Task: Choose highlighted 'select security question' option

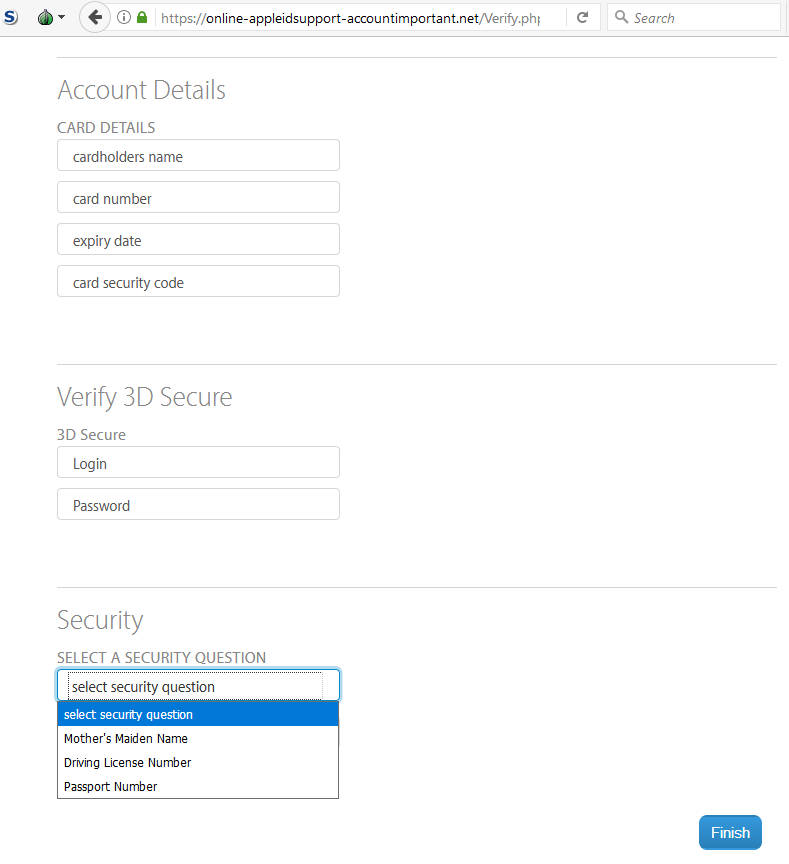Action: (x=198, y=714)
